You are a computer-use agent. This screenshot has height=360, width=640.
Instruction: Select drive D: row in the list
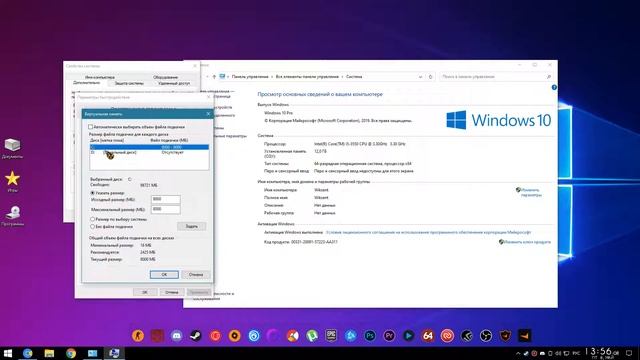149,152
